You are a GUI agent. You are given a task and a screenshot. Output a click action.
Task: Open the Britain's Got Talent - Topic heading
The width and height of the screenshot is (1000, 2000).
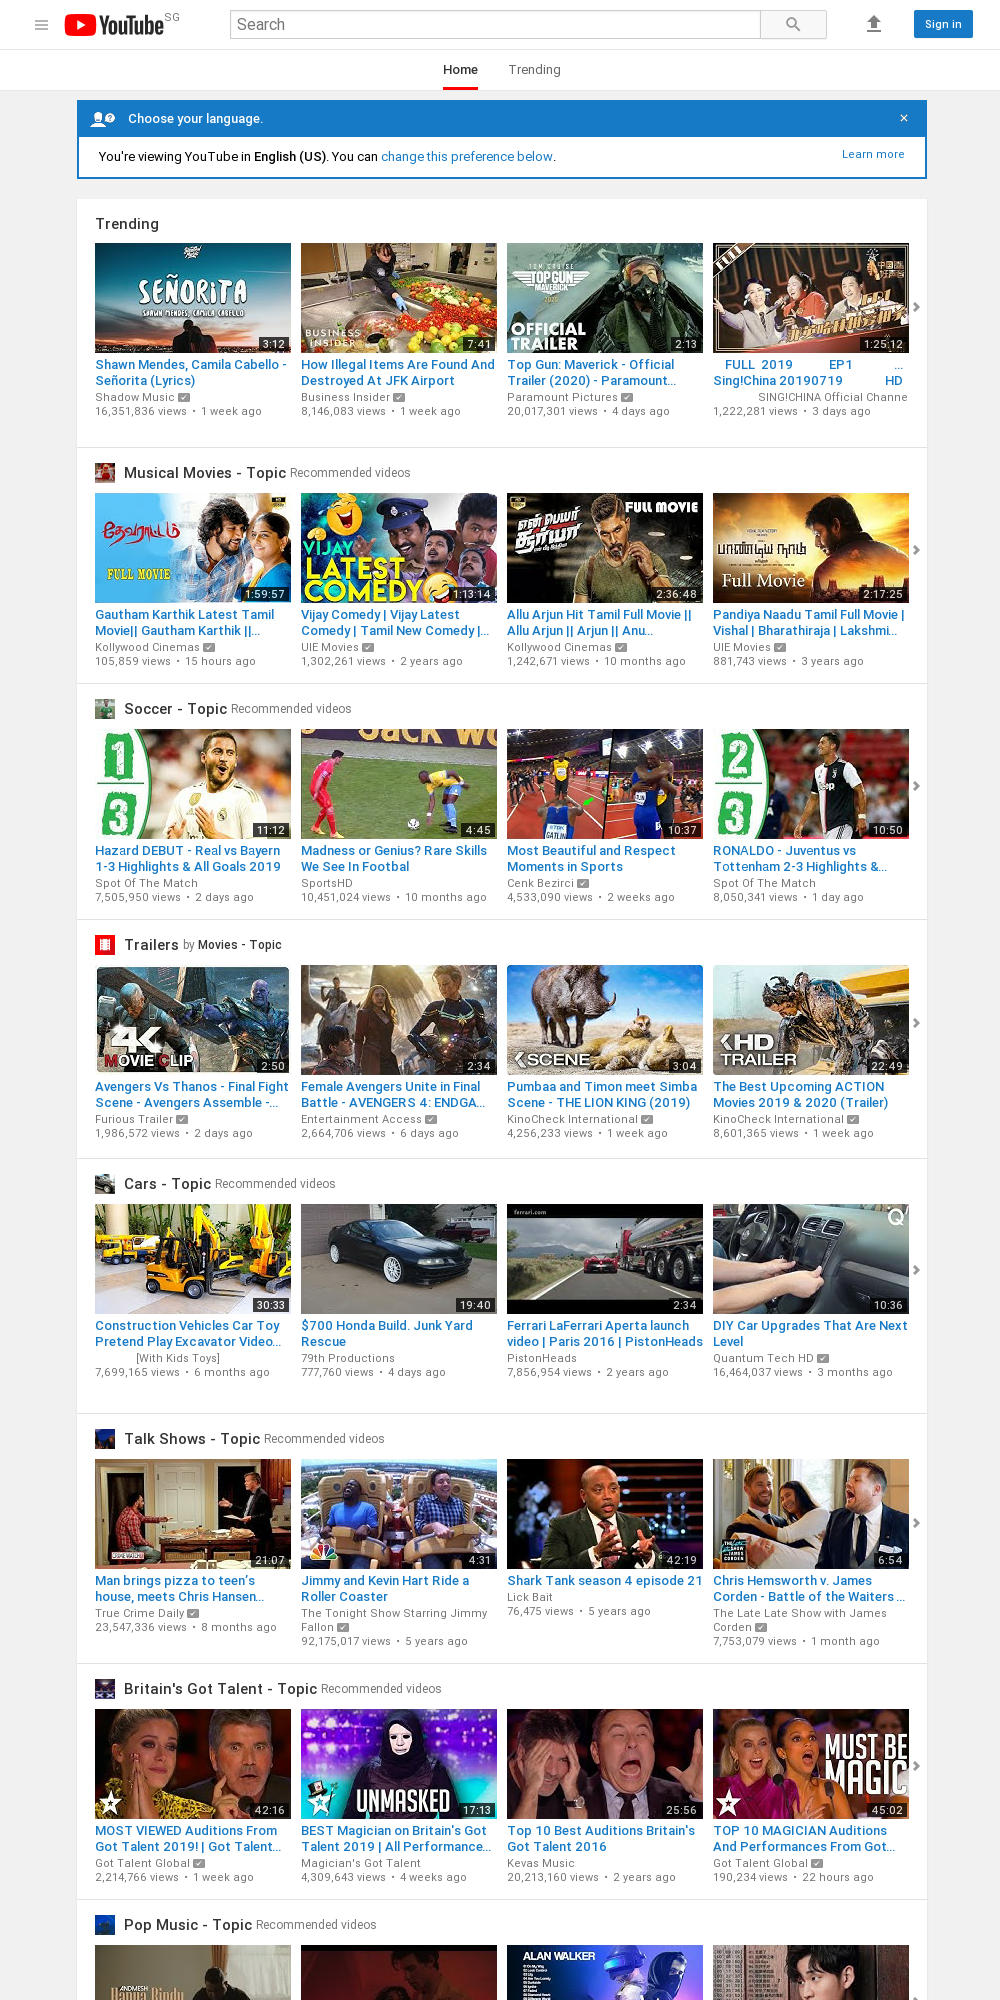pos(220,1689)
